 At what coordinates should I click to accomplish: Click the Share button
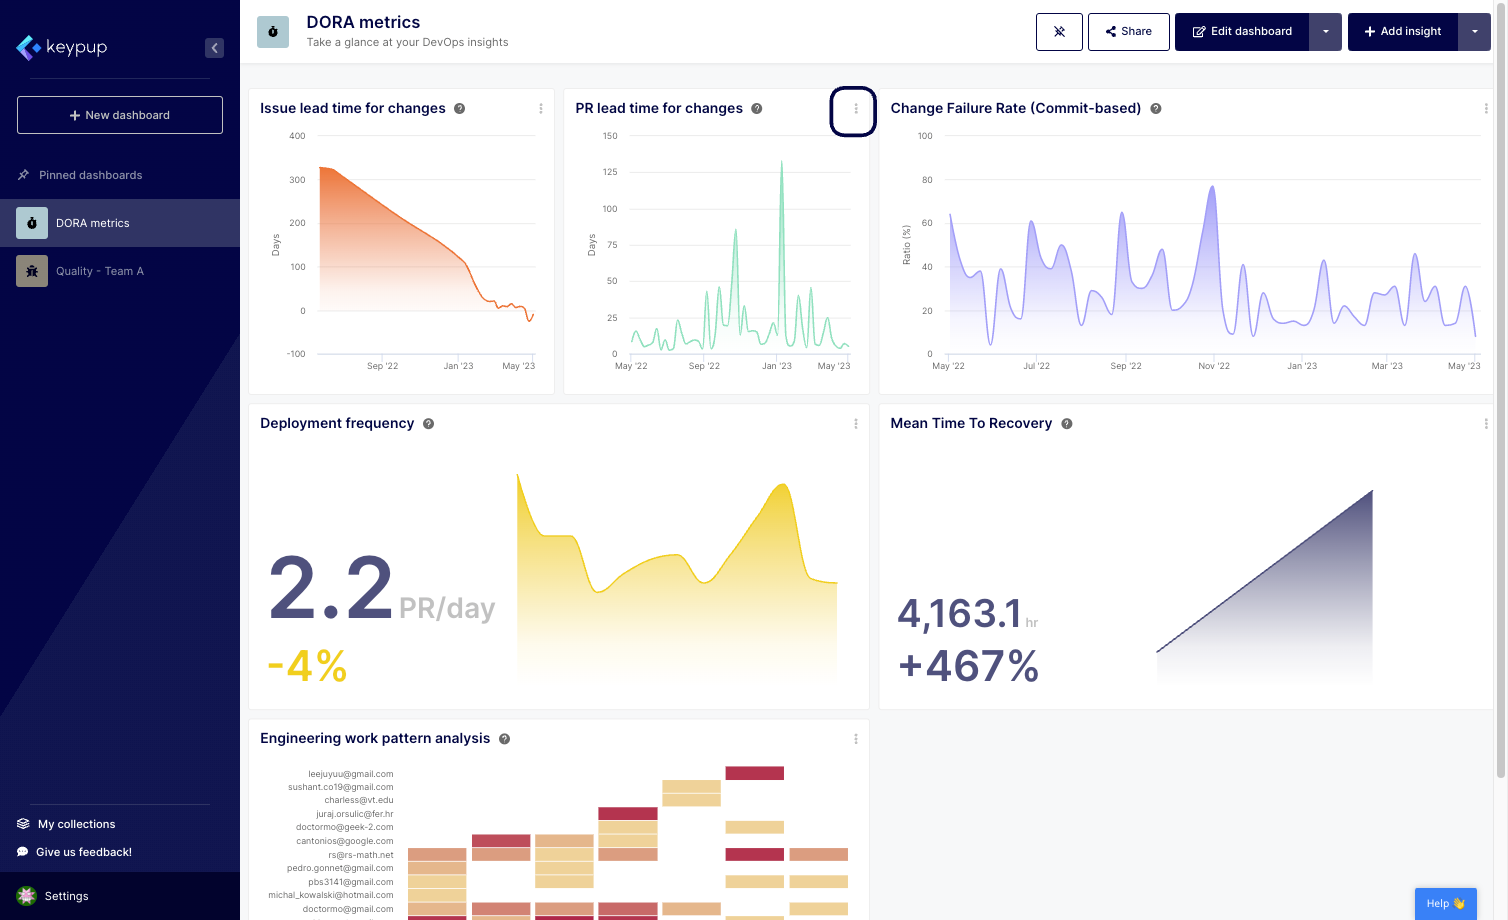pyautogui.click(x=1128, y=31)
